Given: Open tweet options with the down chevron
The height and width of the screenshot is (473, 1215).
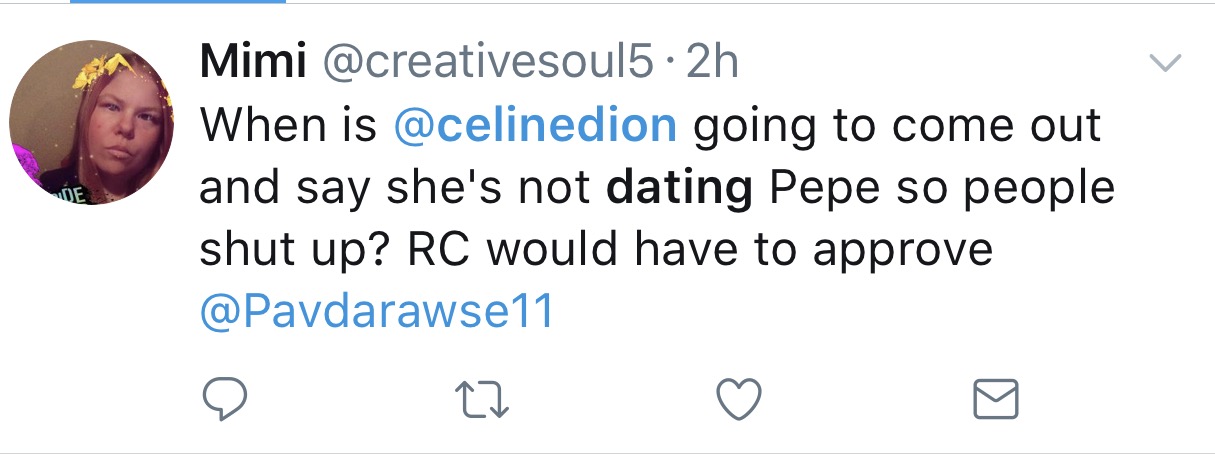Looking at the screenshot, I should [1164, 63].
